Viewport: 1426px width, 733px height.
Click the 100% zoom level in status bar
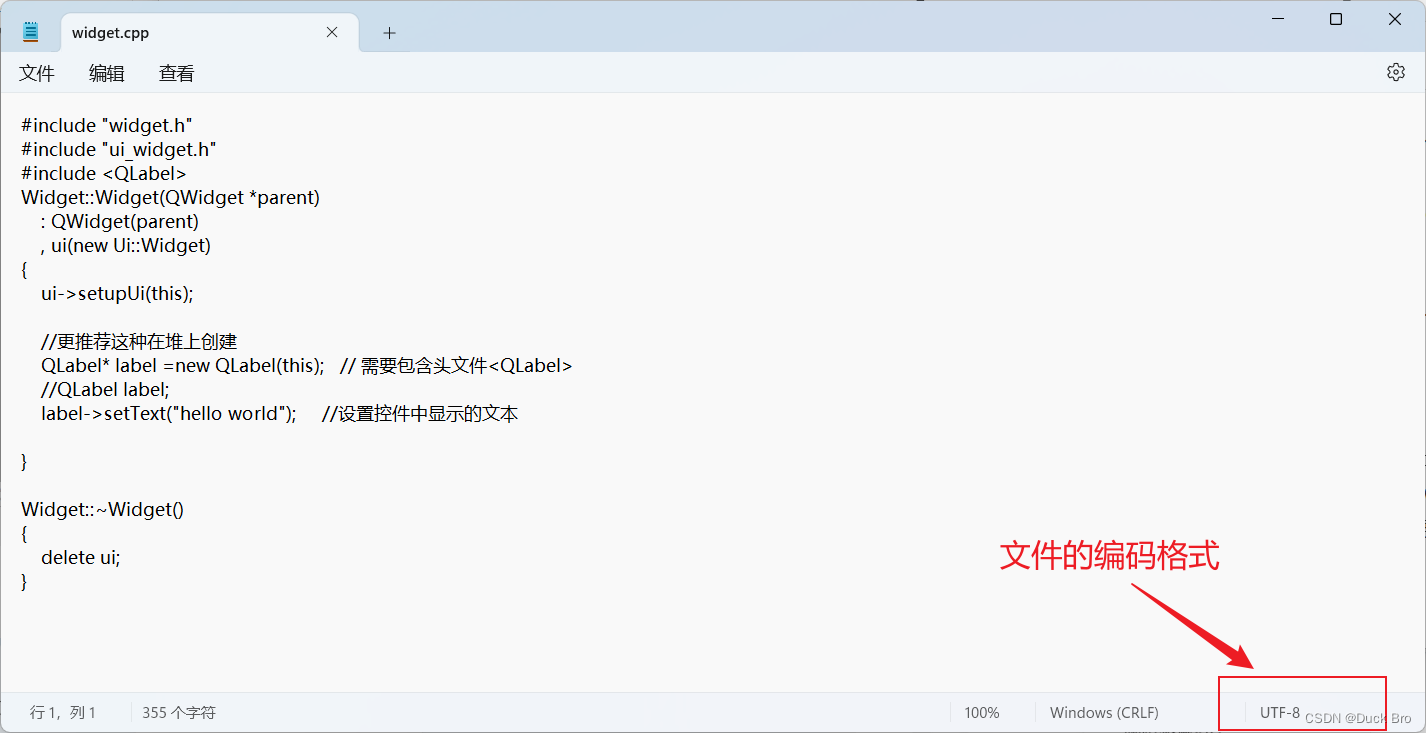(x=982, y=713)
